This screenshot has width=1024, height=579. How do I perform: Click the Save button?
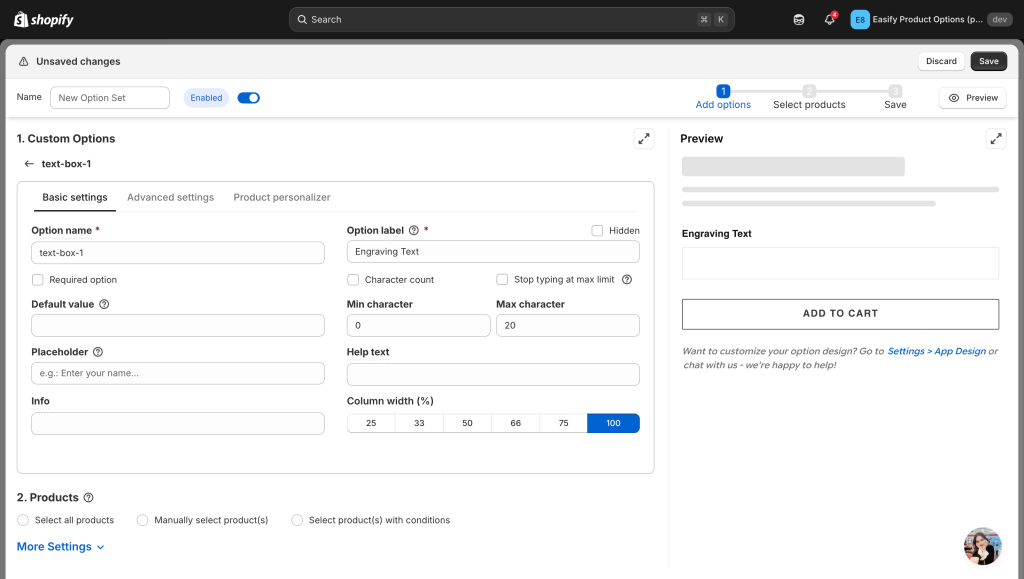click(988, 61)
